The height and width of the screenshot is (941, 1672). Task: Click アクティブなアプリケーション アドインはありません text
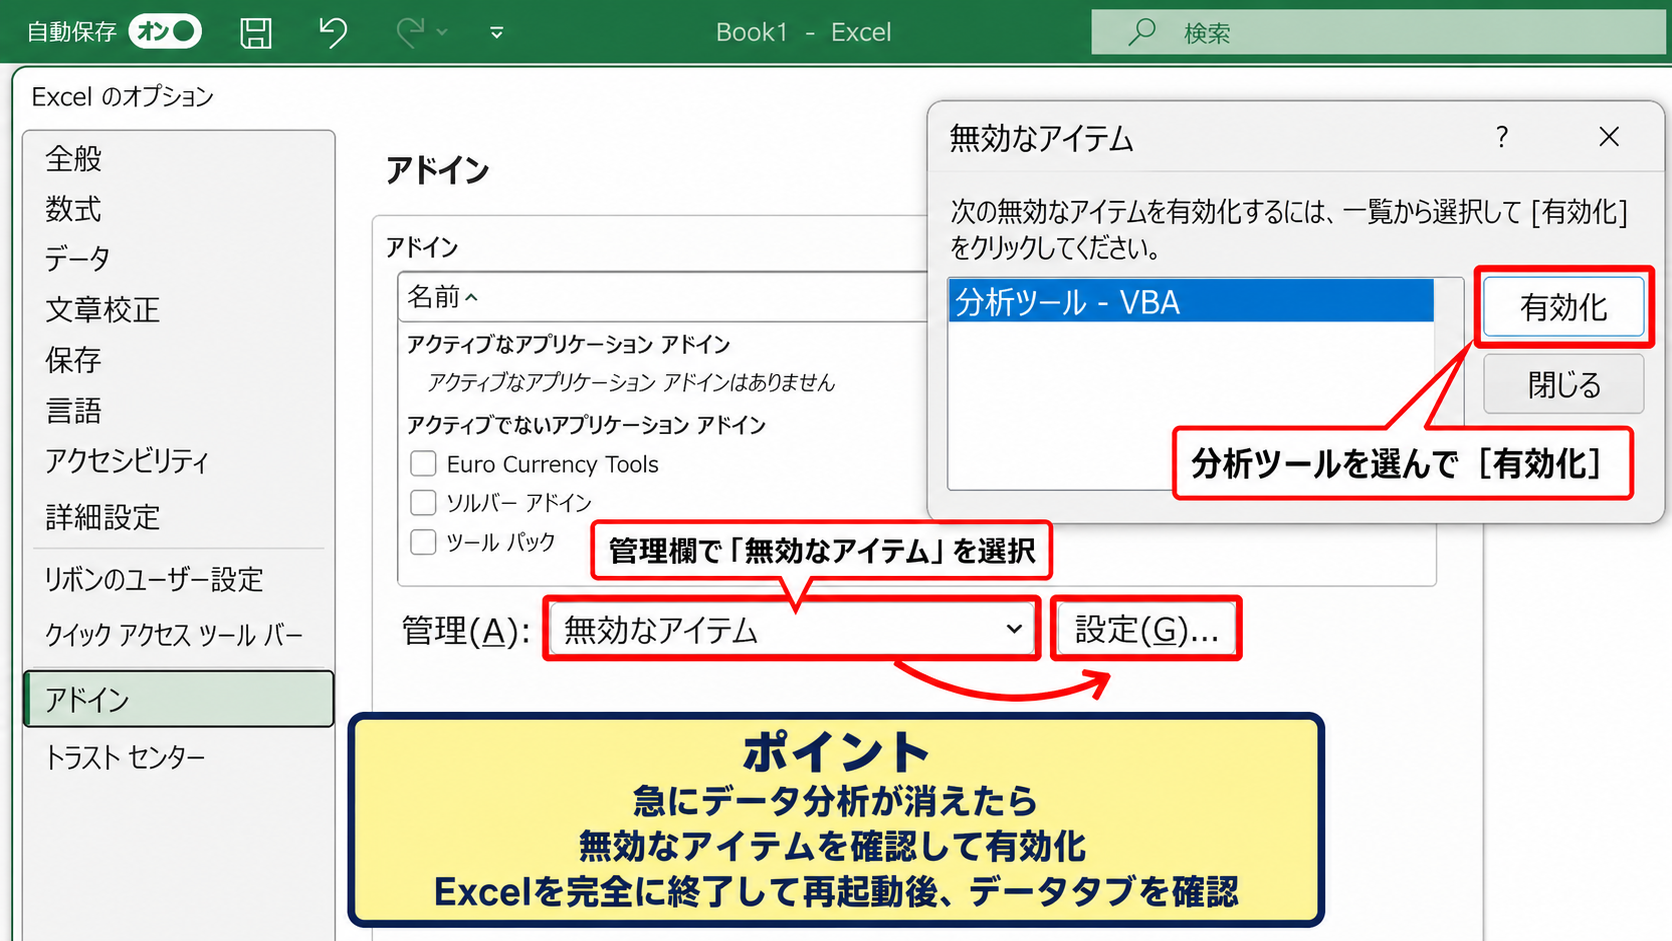click(x=631, y=382)
